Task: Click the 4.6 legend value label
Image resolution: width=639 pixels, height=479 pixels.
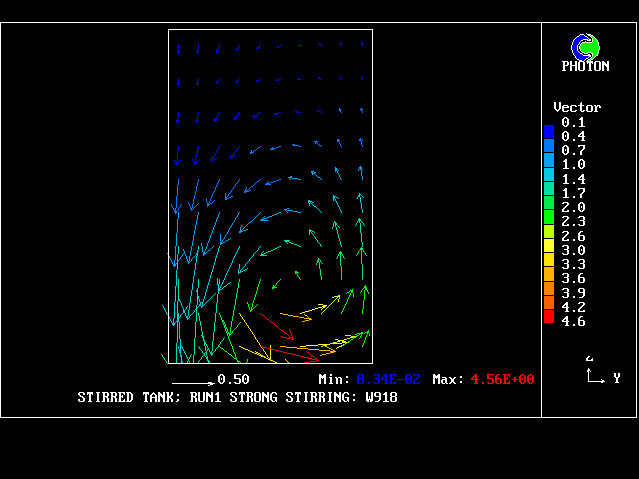Action: (x=573, y=322)
